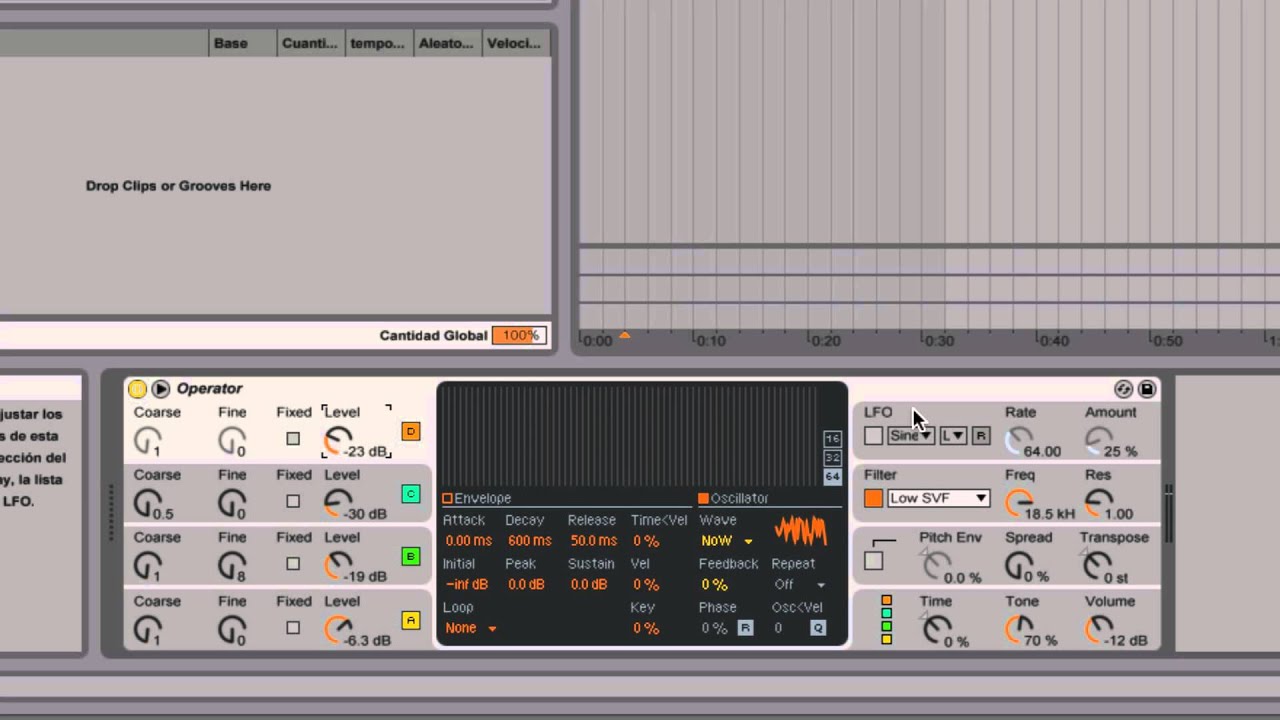
Task: Open the Low SVF filter type dropdown
Action: [938, 498]
